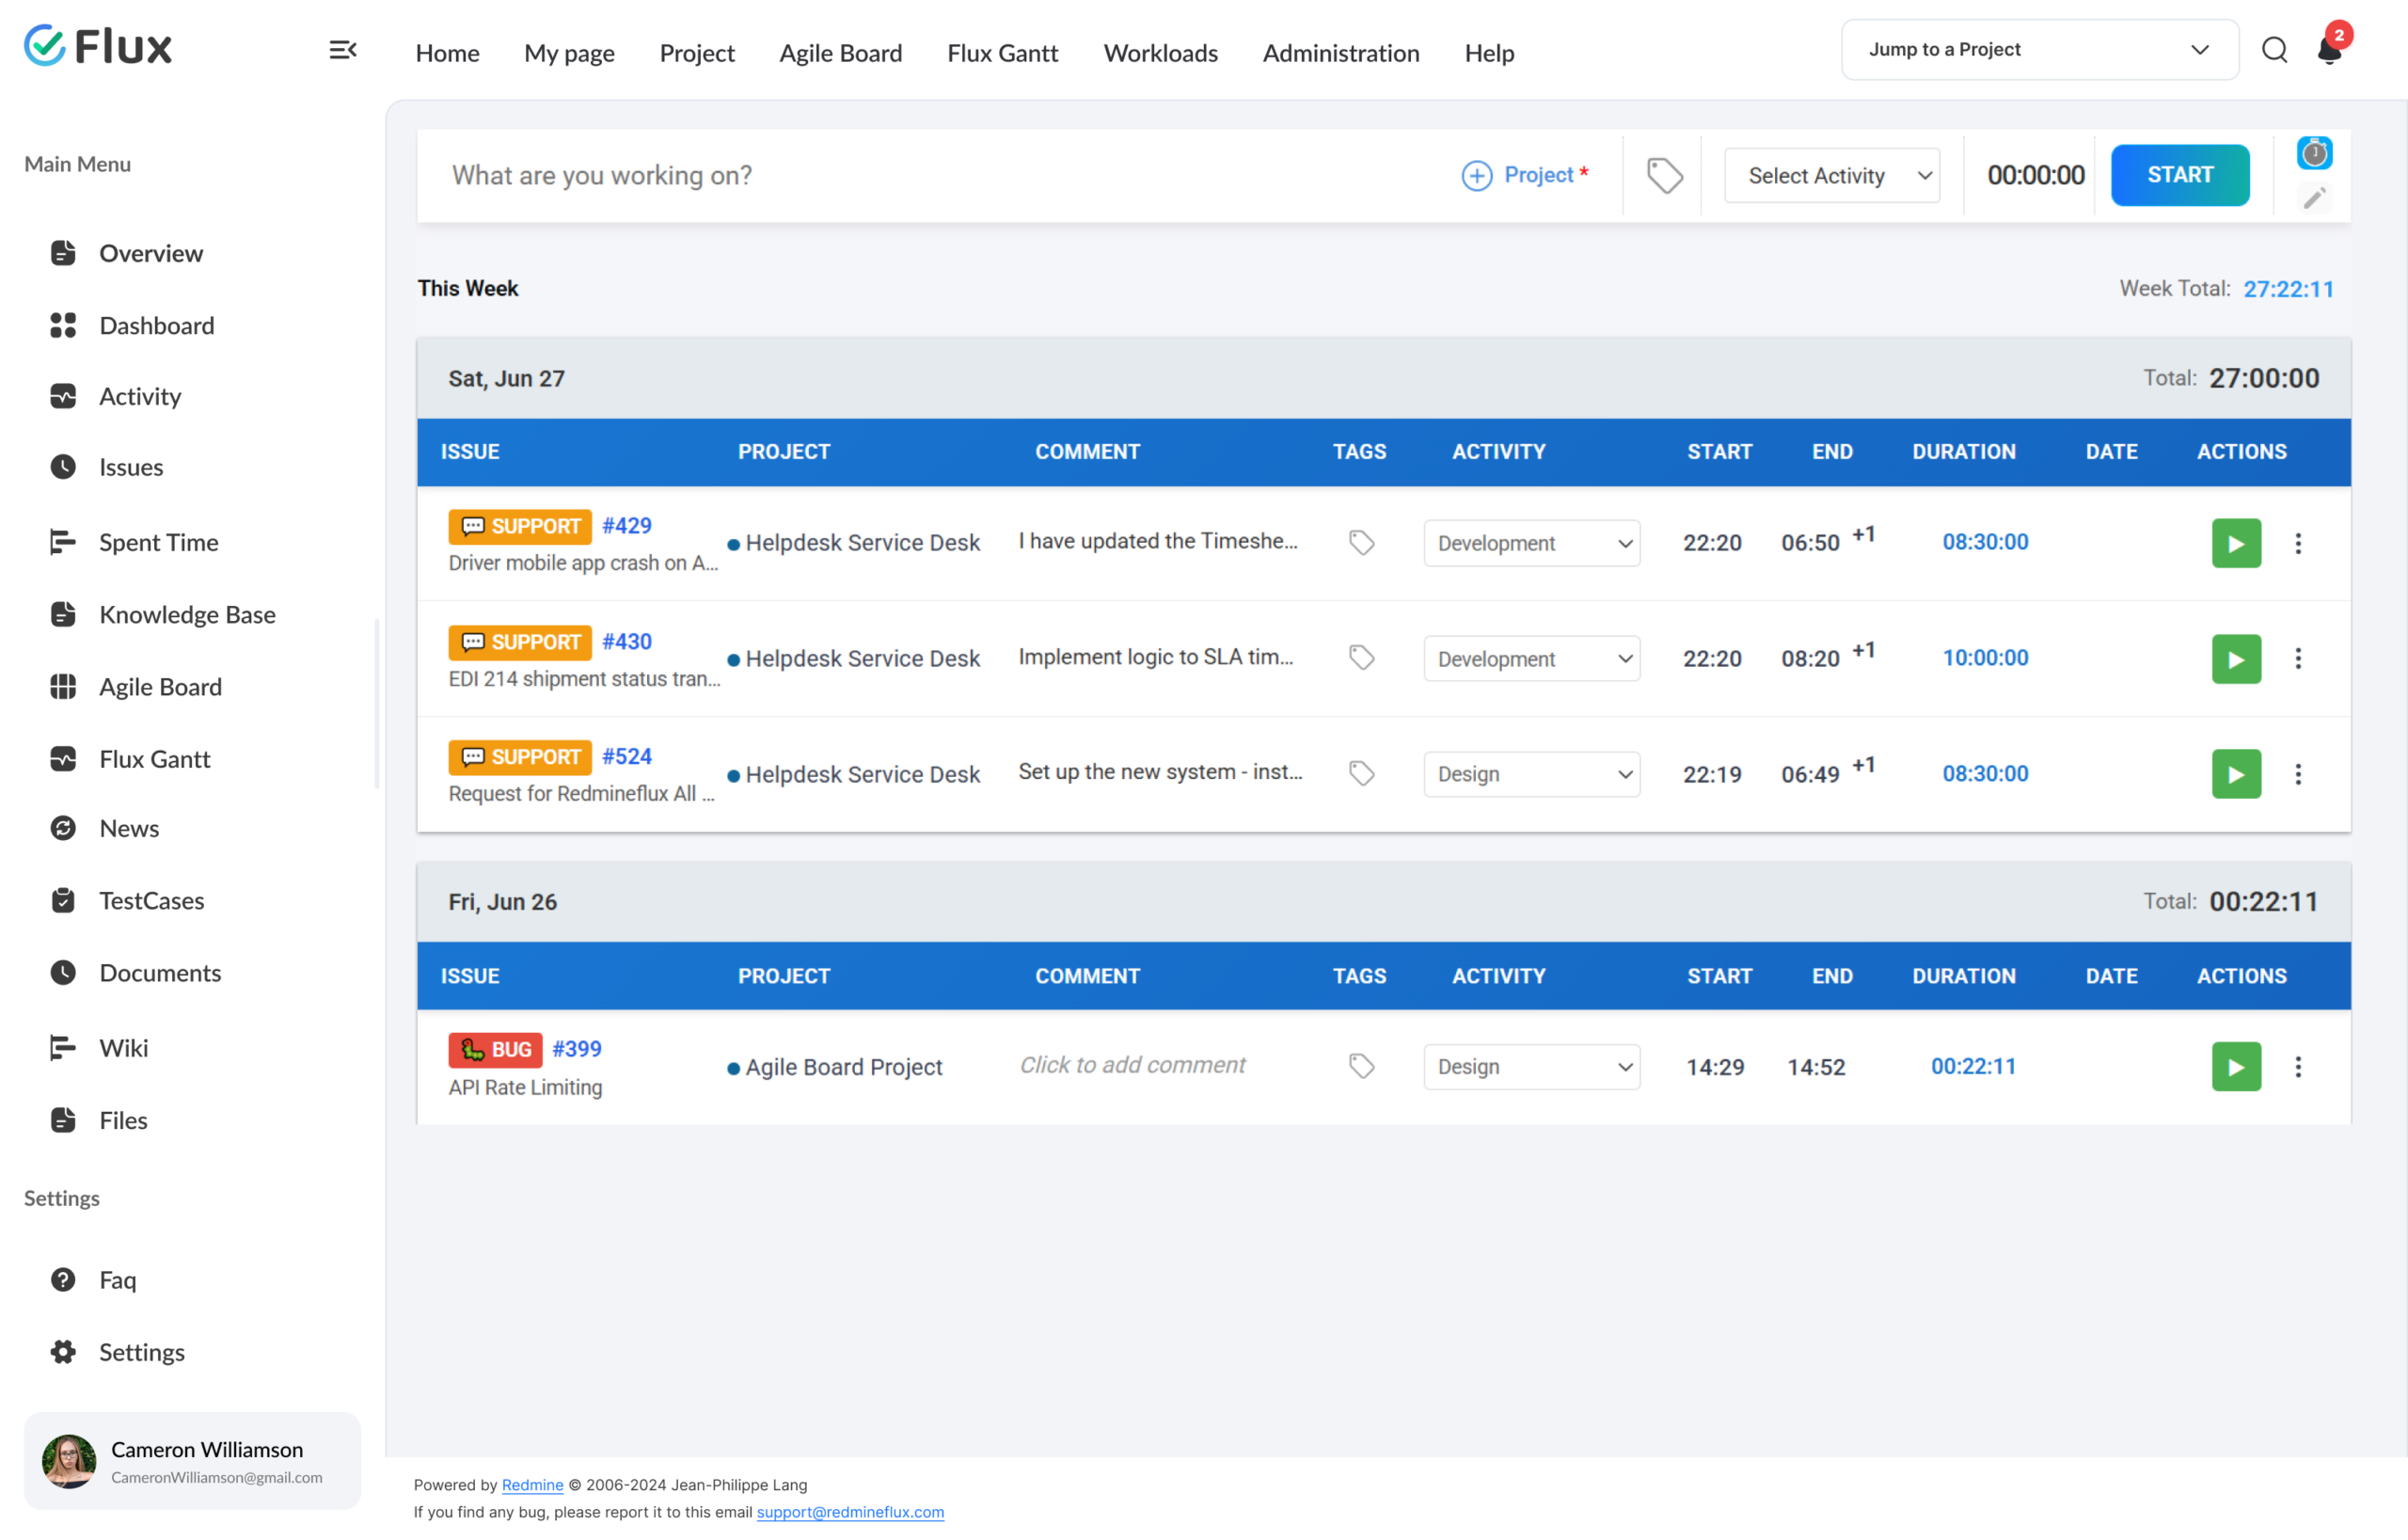
Task: Open Cameron Williamson user profile card
Action: click(x=192, y=1461)
